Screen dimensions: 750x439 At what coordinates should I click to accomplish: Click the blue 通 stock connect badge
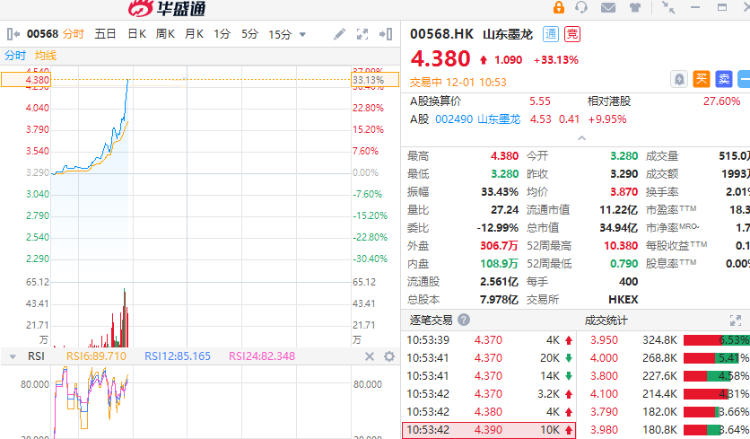coord(551,34)
